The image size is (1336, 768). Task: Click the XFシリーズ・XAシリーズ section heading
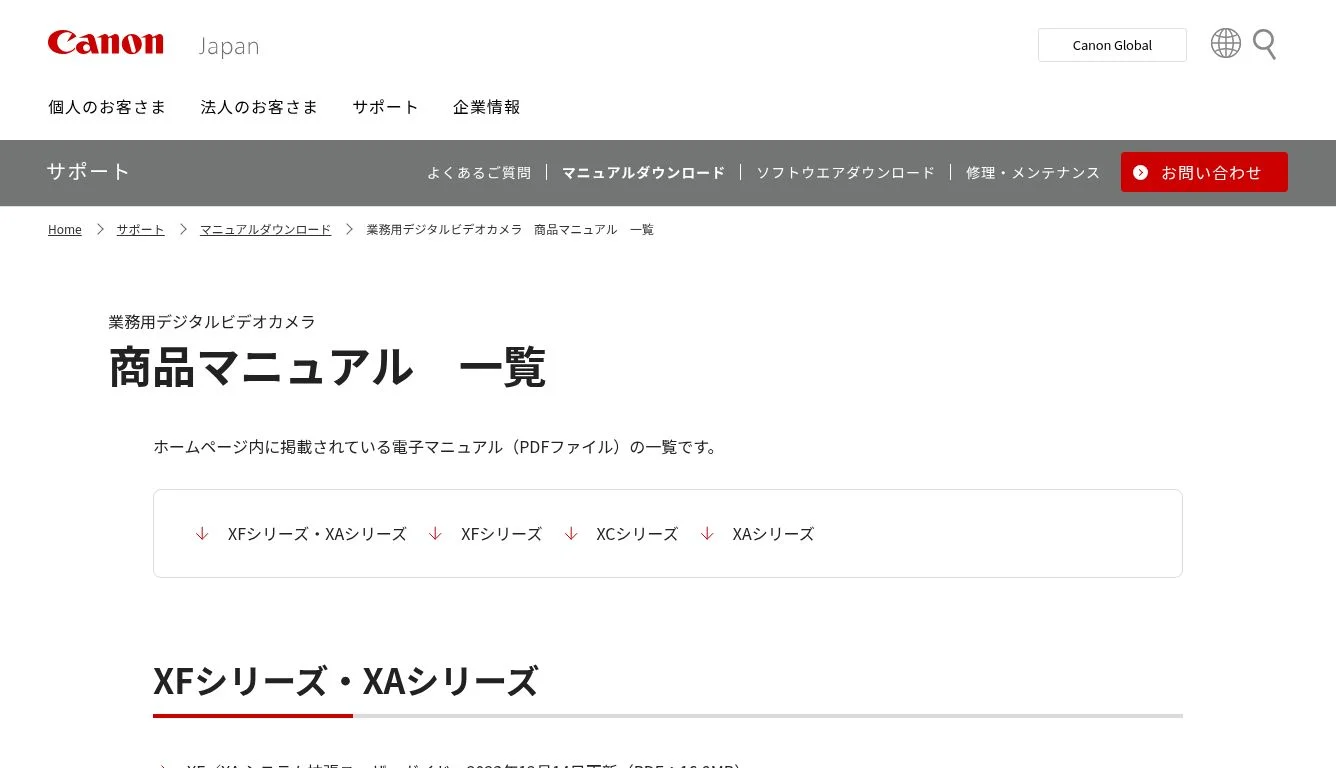[x=345, y=681]
